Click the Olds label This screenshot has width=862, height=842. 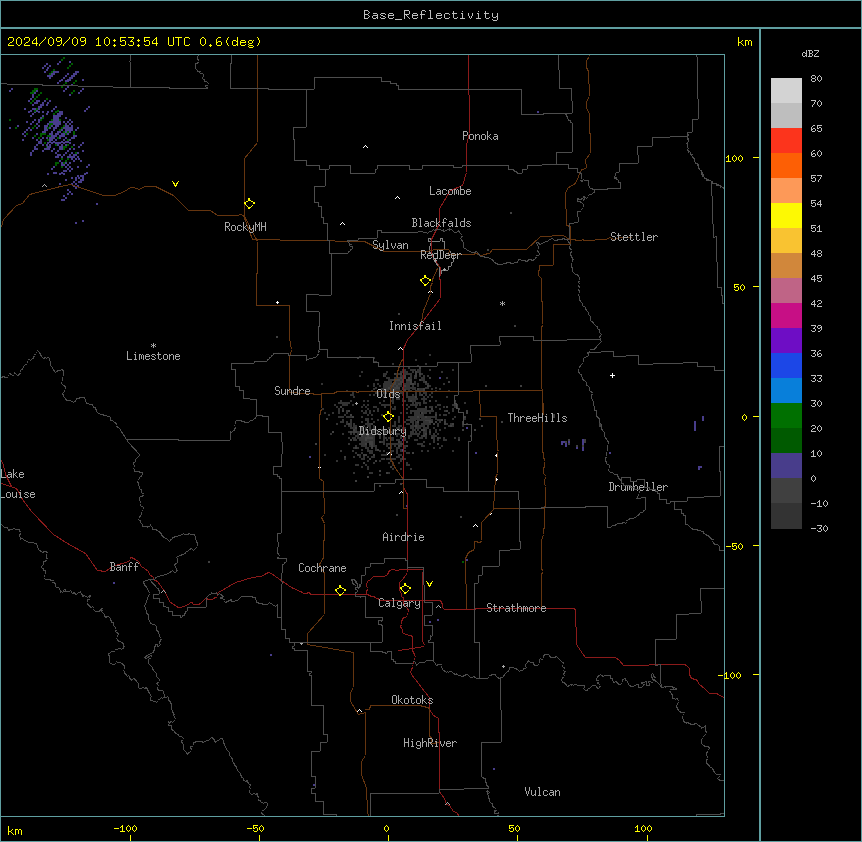[x=388, y=394]
